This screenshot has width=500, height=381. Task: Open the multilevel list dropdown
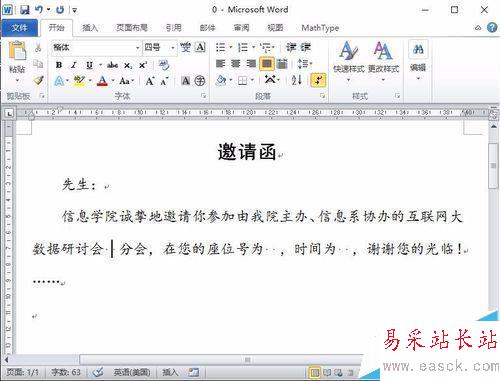click(x=274, y=47)
